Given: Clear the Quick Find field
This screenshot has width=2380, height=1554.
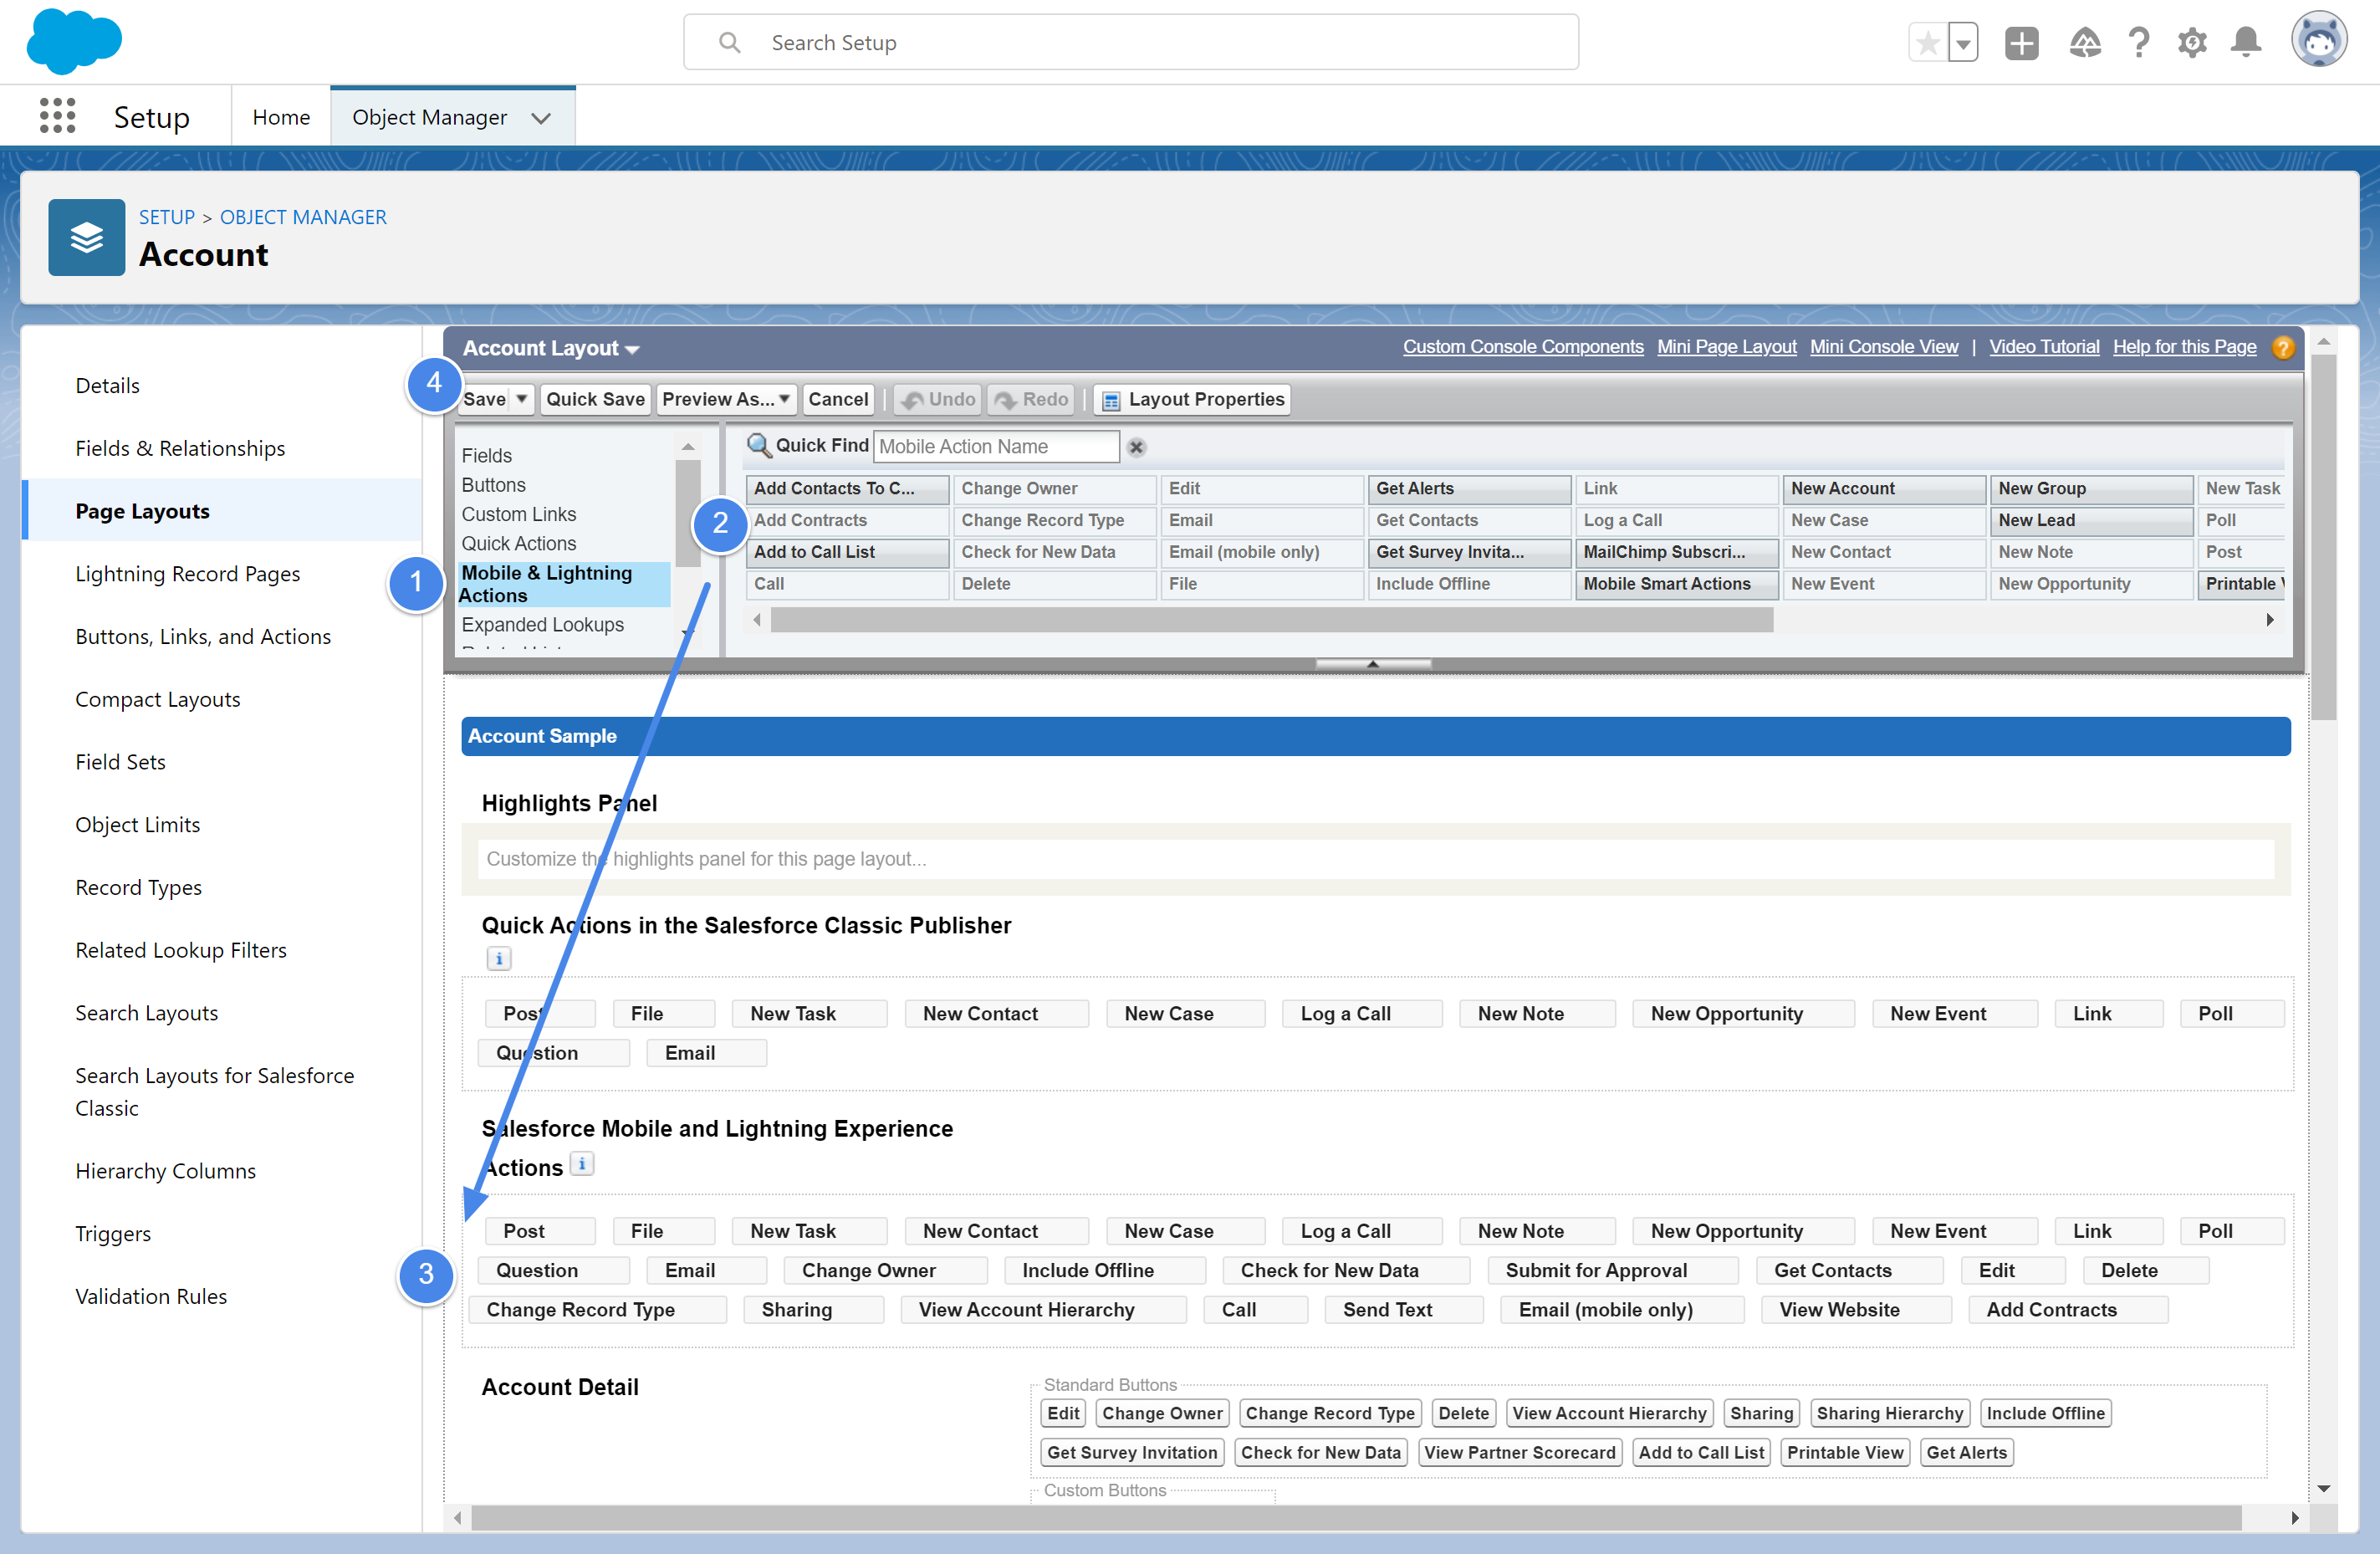Looking at the screenshot, I should click(1136, 447).
